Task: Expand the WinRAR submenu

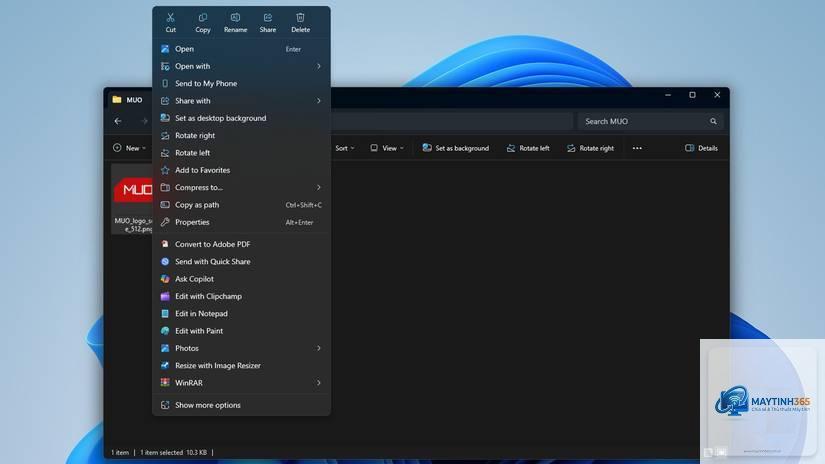Action: 242,383
